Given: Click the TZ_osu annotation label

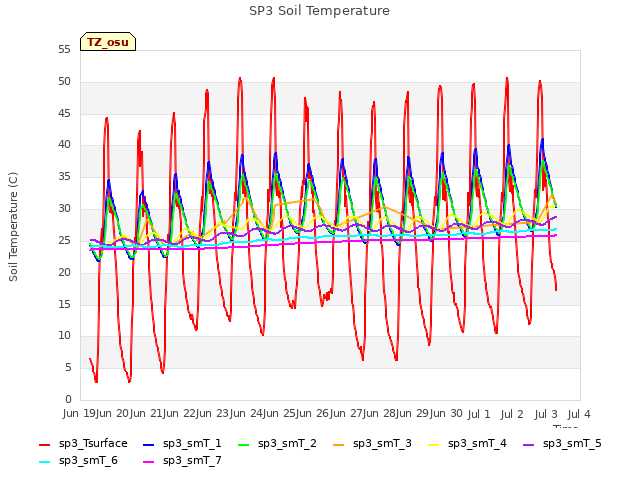Looking at the screenshot, I should point(108,42).
